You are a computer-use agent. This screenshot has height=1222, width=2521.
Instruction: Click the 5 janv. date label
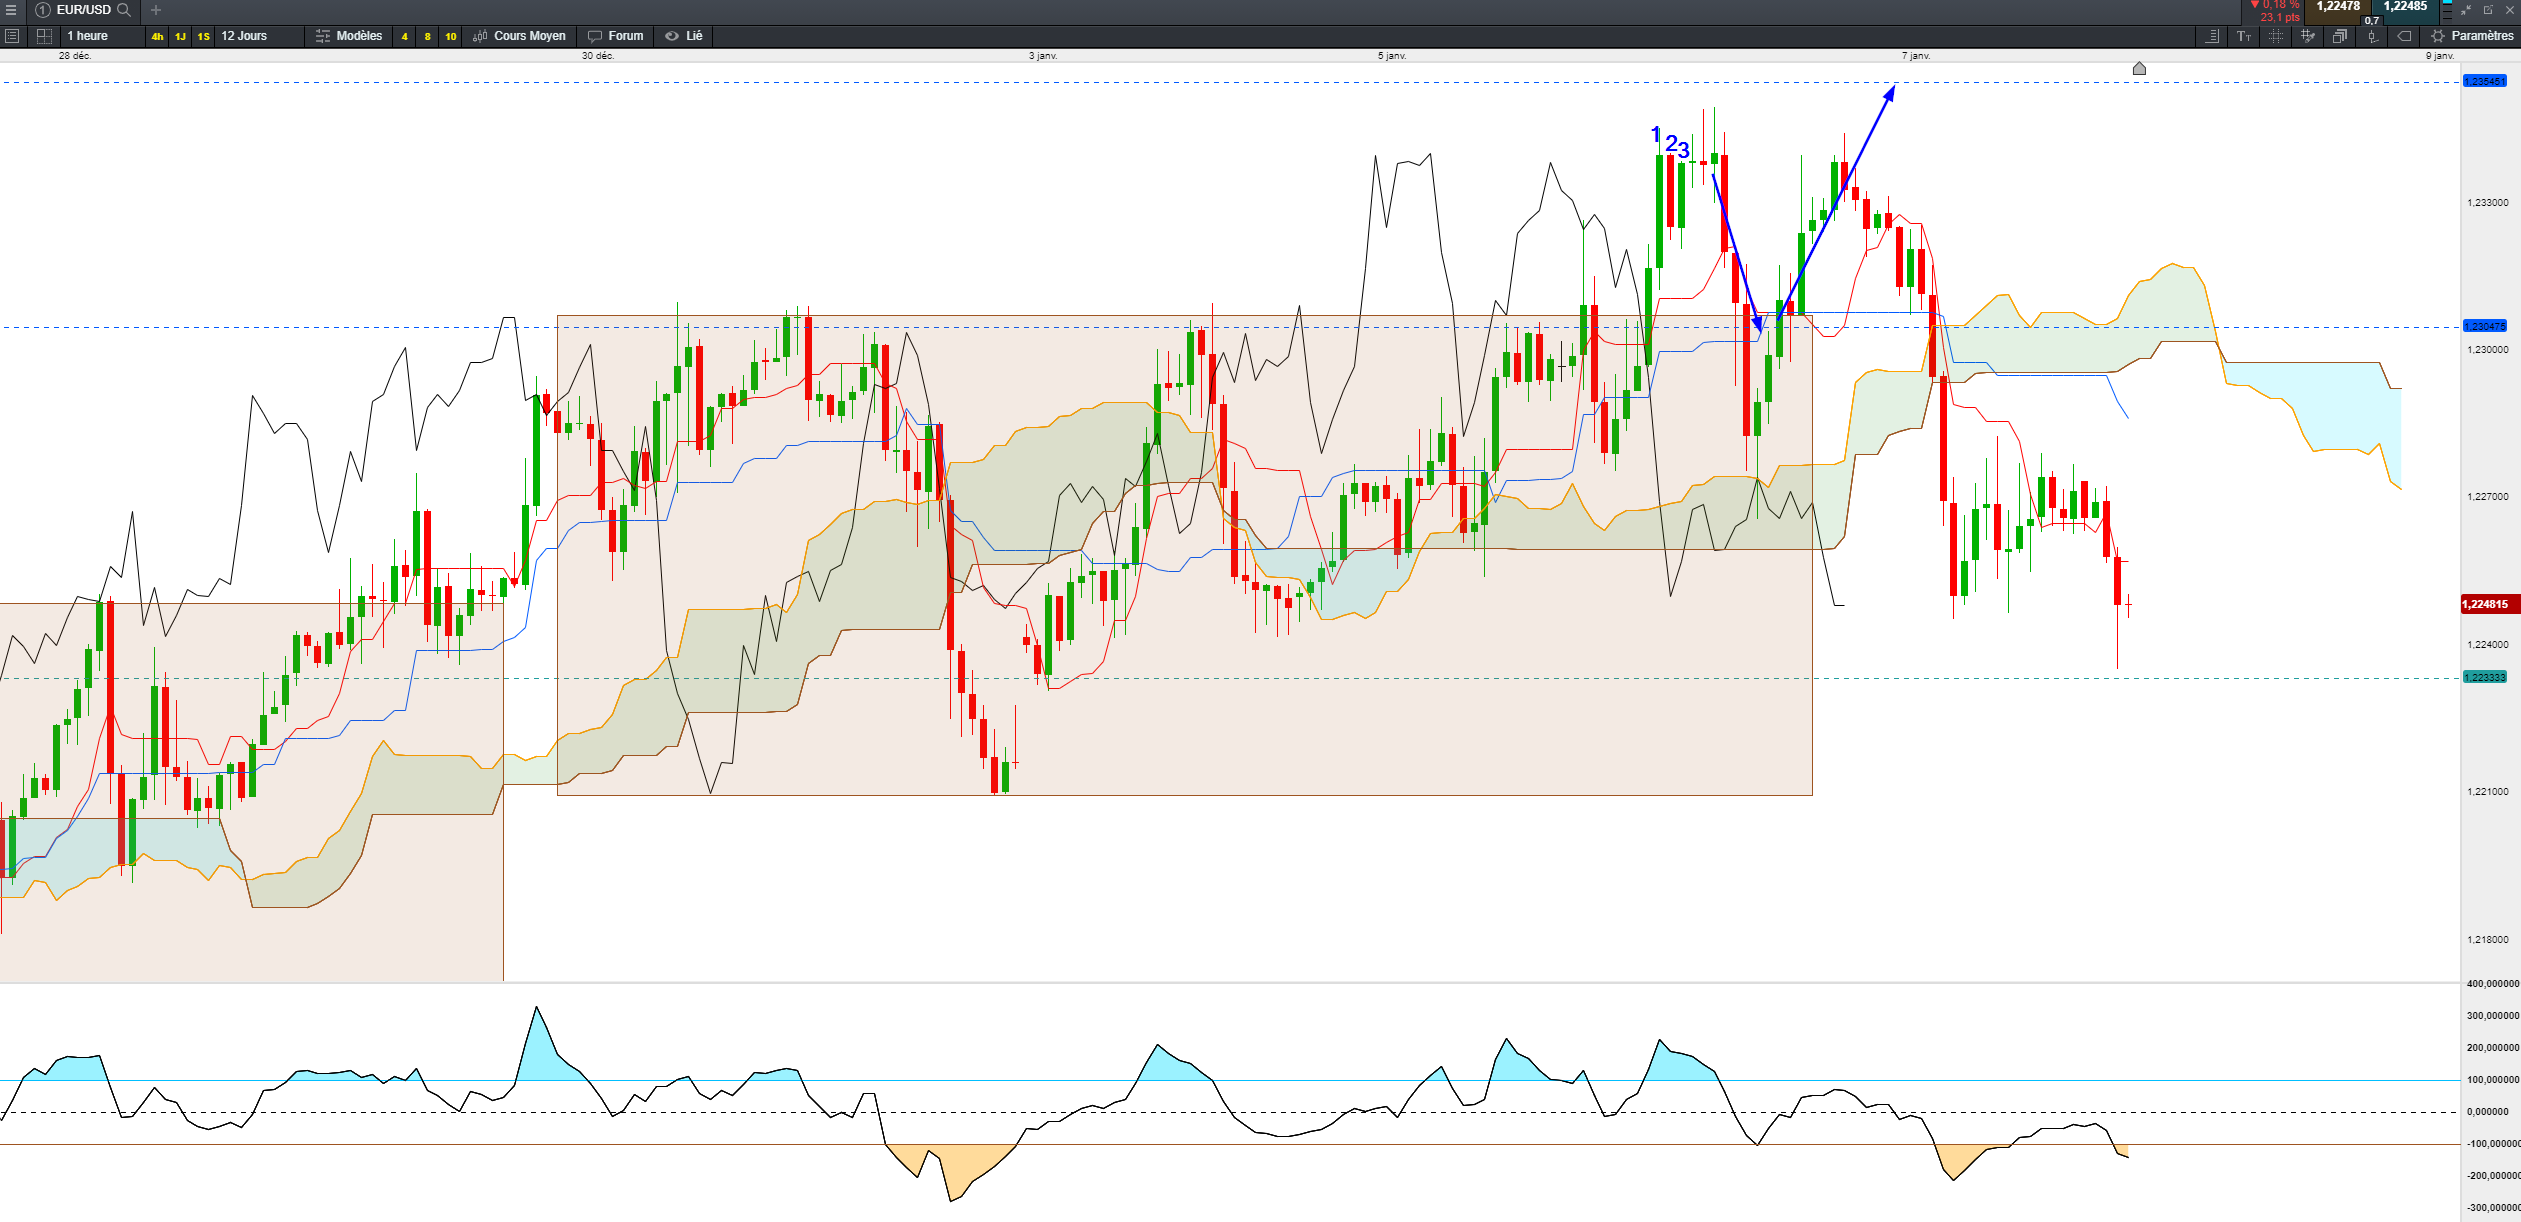[x=1392, y=56]
